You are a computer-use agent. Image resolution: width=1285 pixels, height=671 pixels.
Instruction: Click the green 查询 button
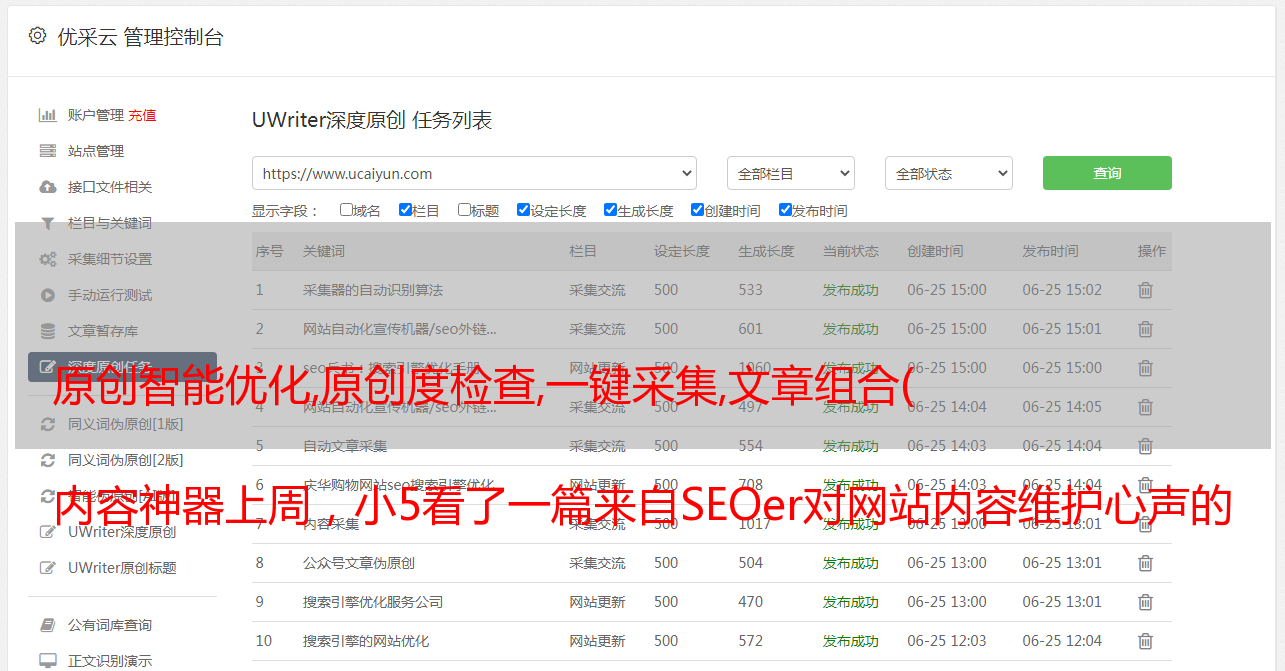[x=1107, y=173]
